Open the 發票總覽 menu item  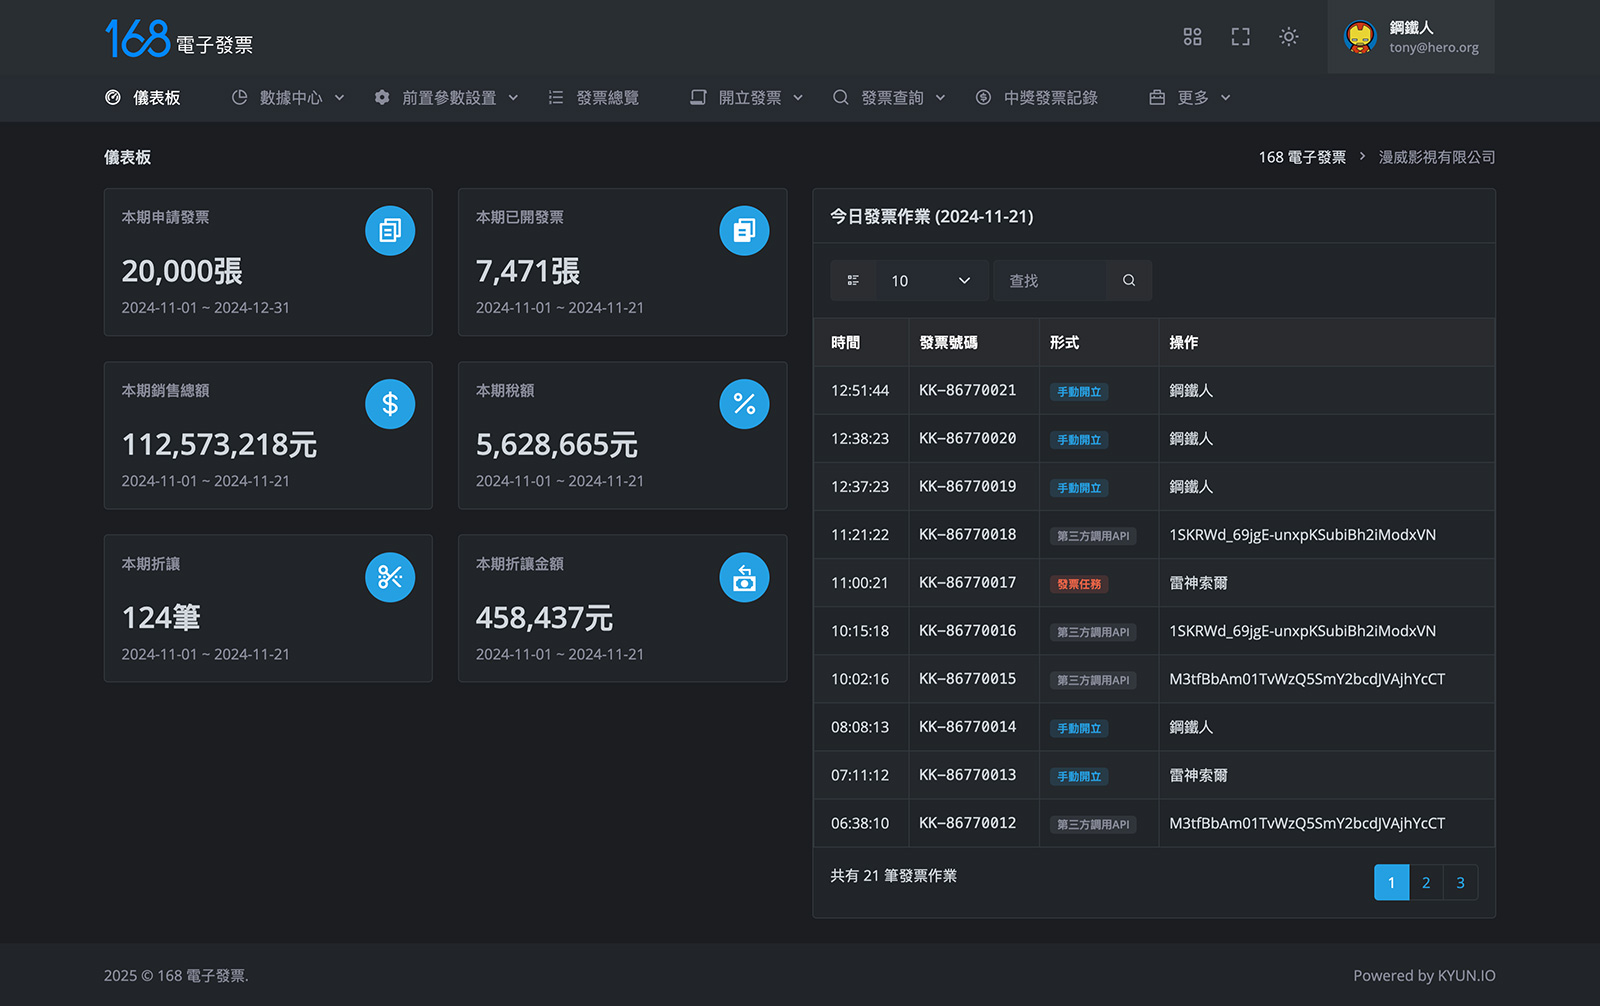coord(594,98)
